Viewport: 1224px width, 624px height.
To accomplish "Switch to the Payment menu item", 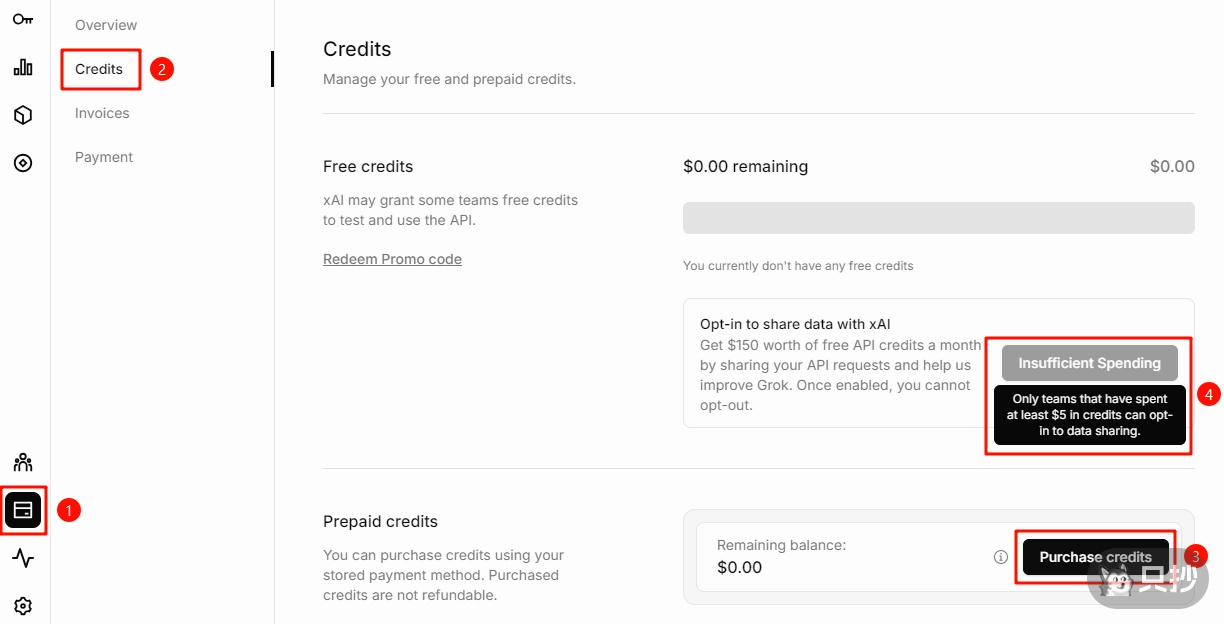I will pyautogui.click(x=104, y=157).
